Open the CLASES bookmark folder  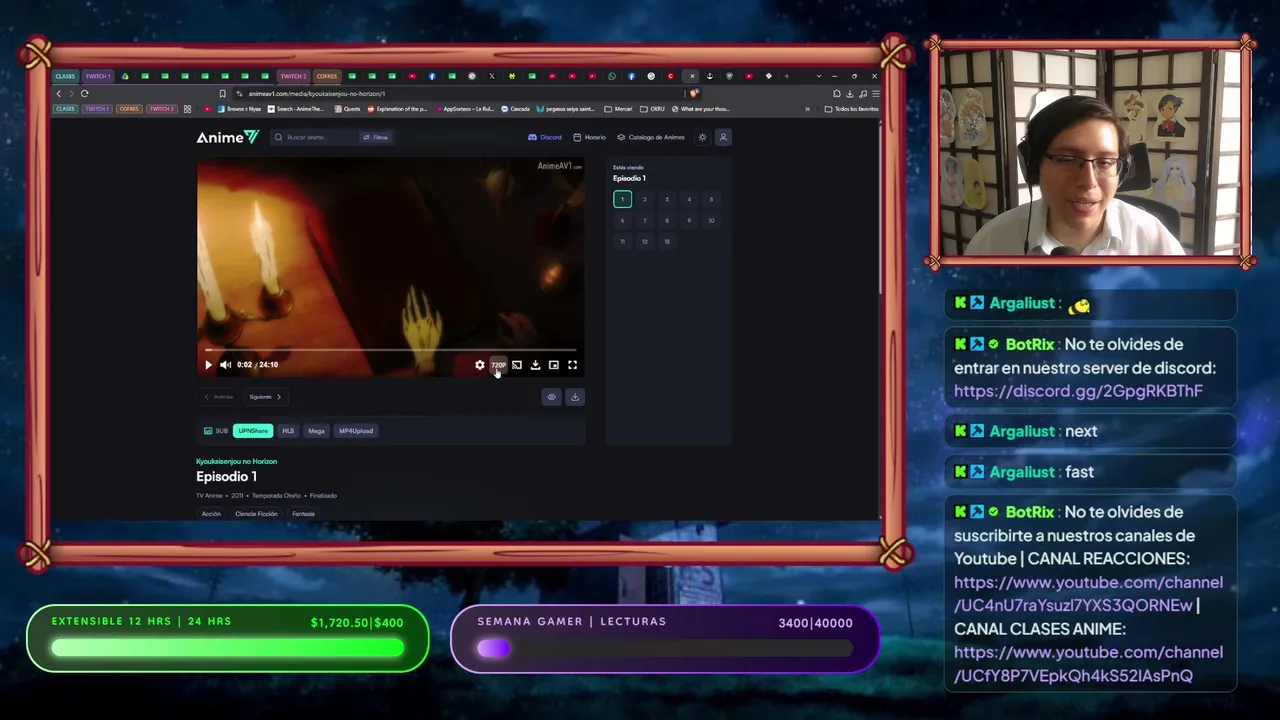coord(65,109)
